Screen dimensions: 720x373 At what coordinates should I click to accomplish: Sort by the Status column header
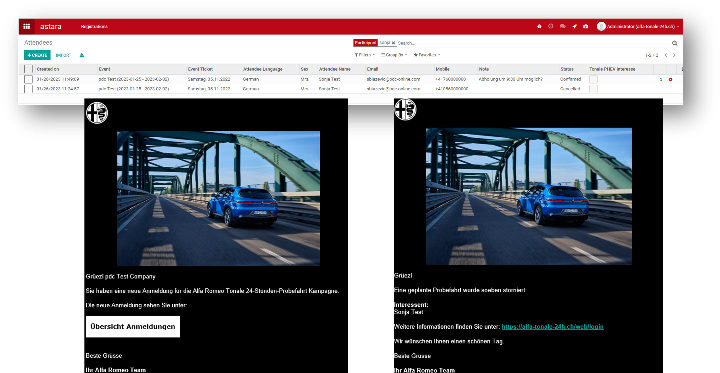(x=567, y=69)
